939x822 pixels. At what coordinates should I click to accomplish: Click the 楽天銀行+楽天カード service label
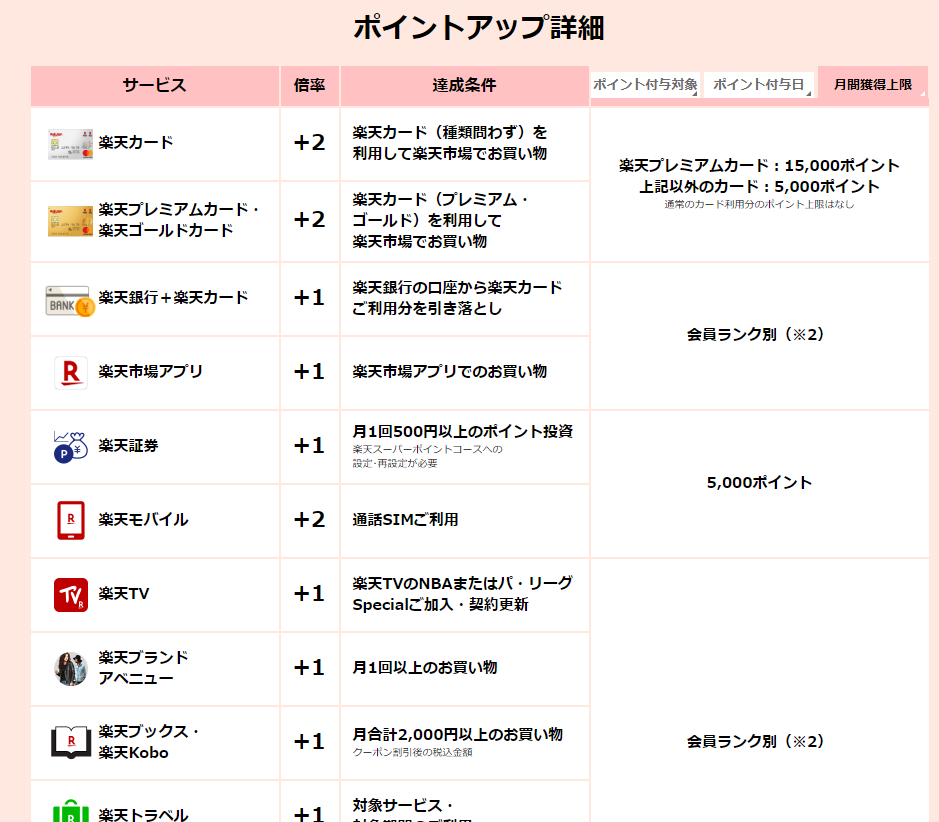pos(173,298)
